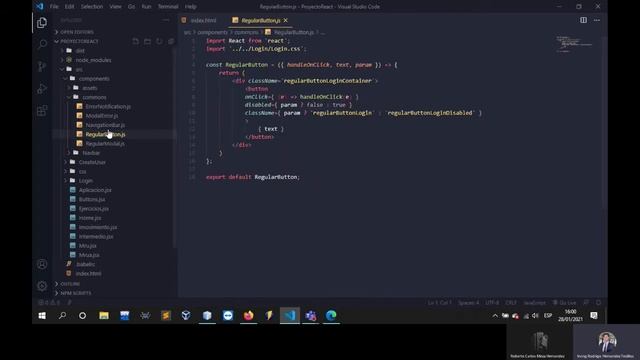Open the Manage gear icon
Screen dimensions: 640x360
(x=42, y=286)
